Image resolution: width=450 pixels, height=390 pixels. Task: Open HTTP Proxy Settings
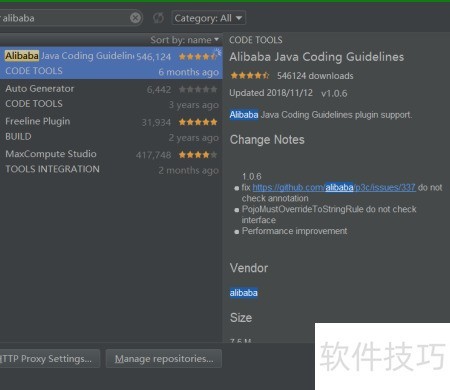click(50, 359)
